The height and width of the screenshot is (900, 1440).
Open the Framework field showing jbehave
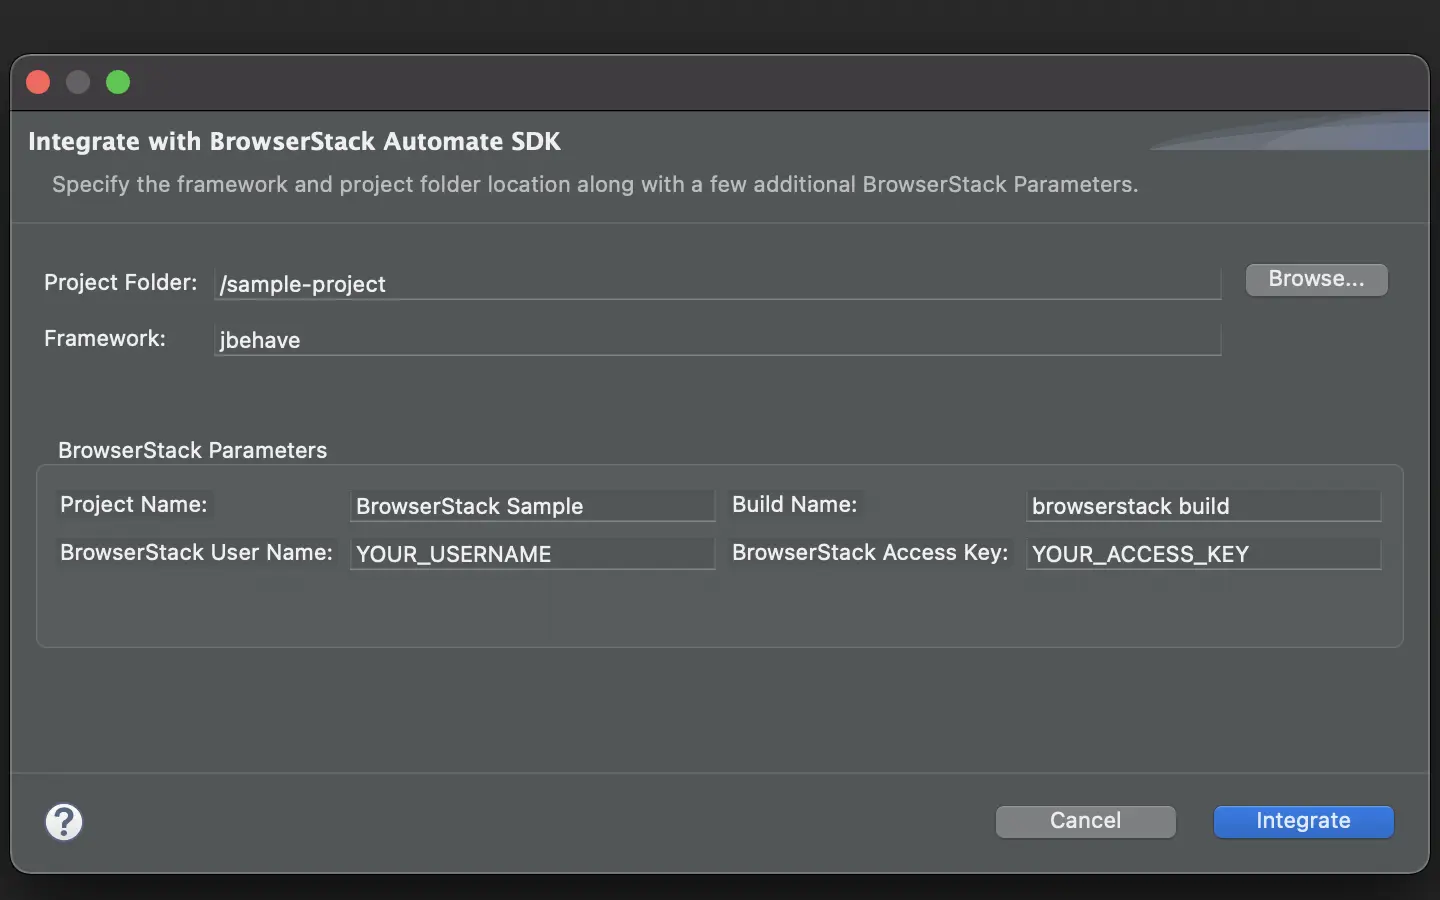click(x=716, y=340)
